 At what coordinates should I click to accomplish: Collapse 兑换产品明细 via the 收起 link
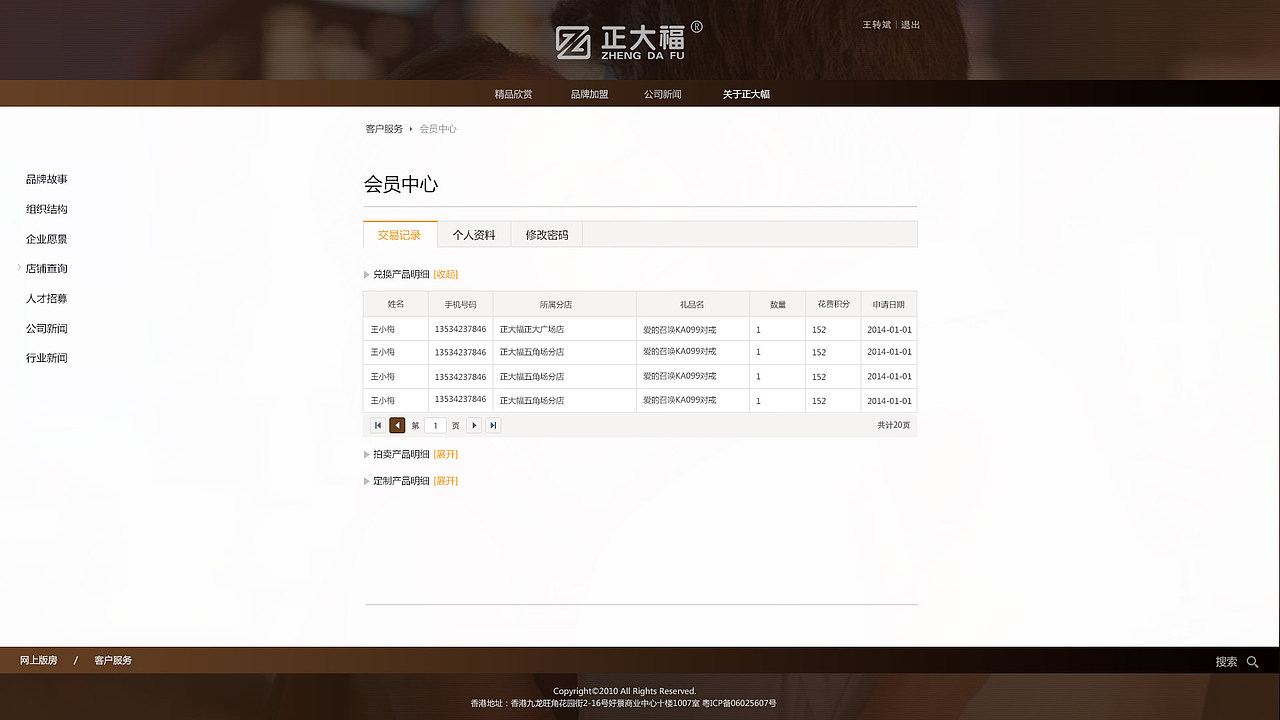(x=445, y=274)
